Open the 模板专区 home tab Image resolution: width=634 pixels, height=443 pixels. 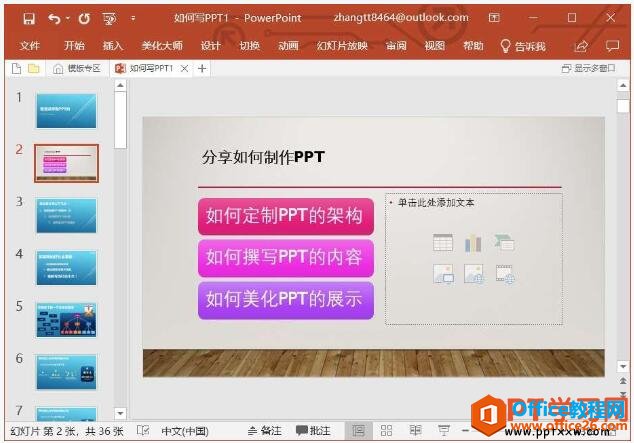point(77,69)
